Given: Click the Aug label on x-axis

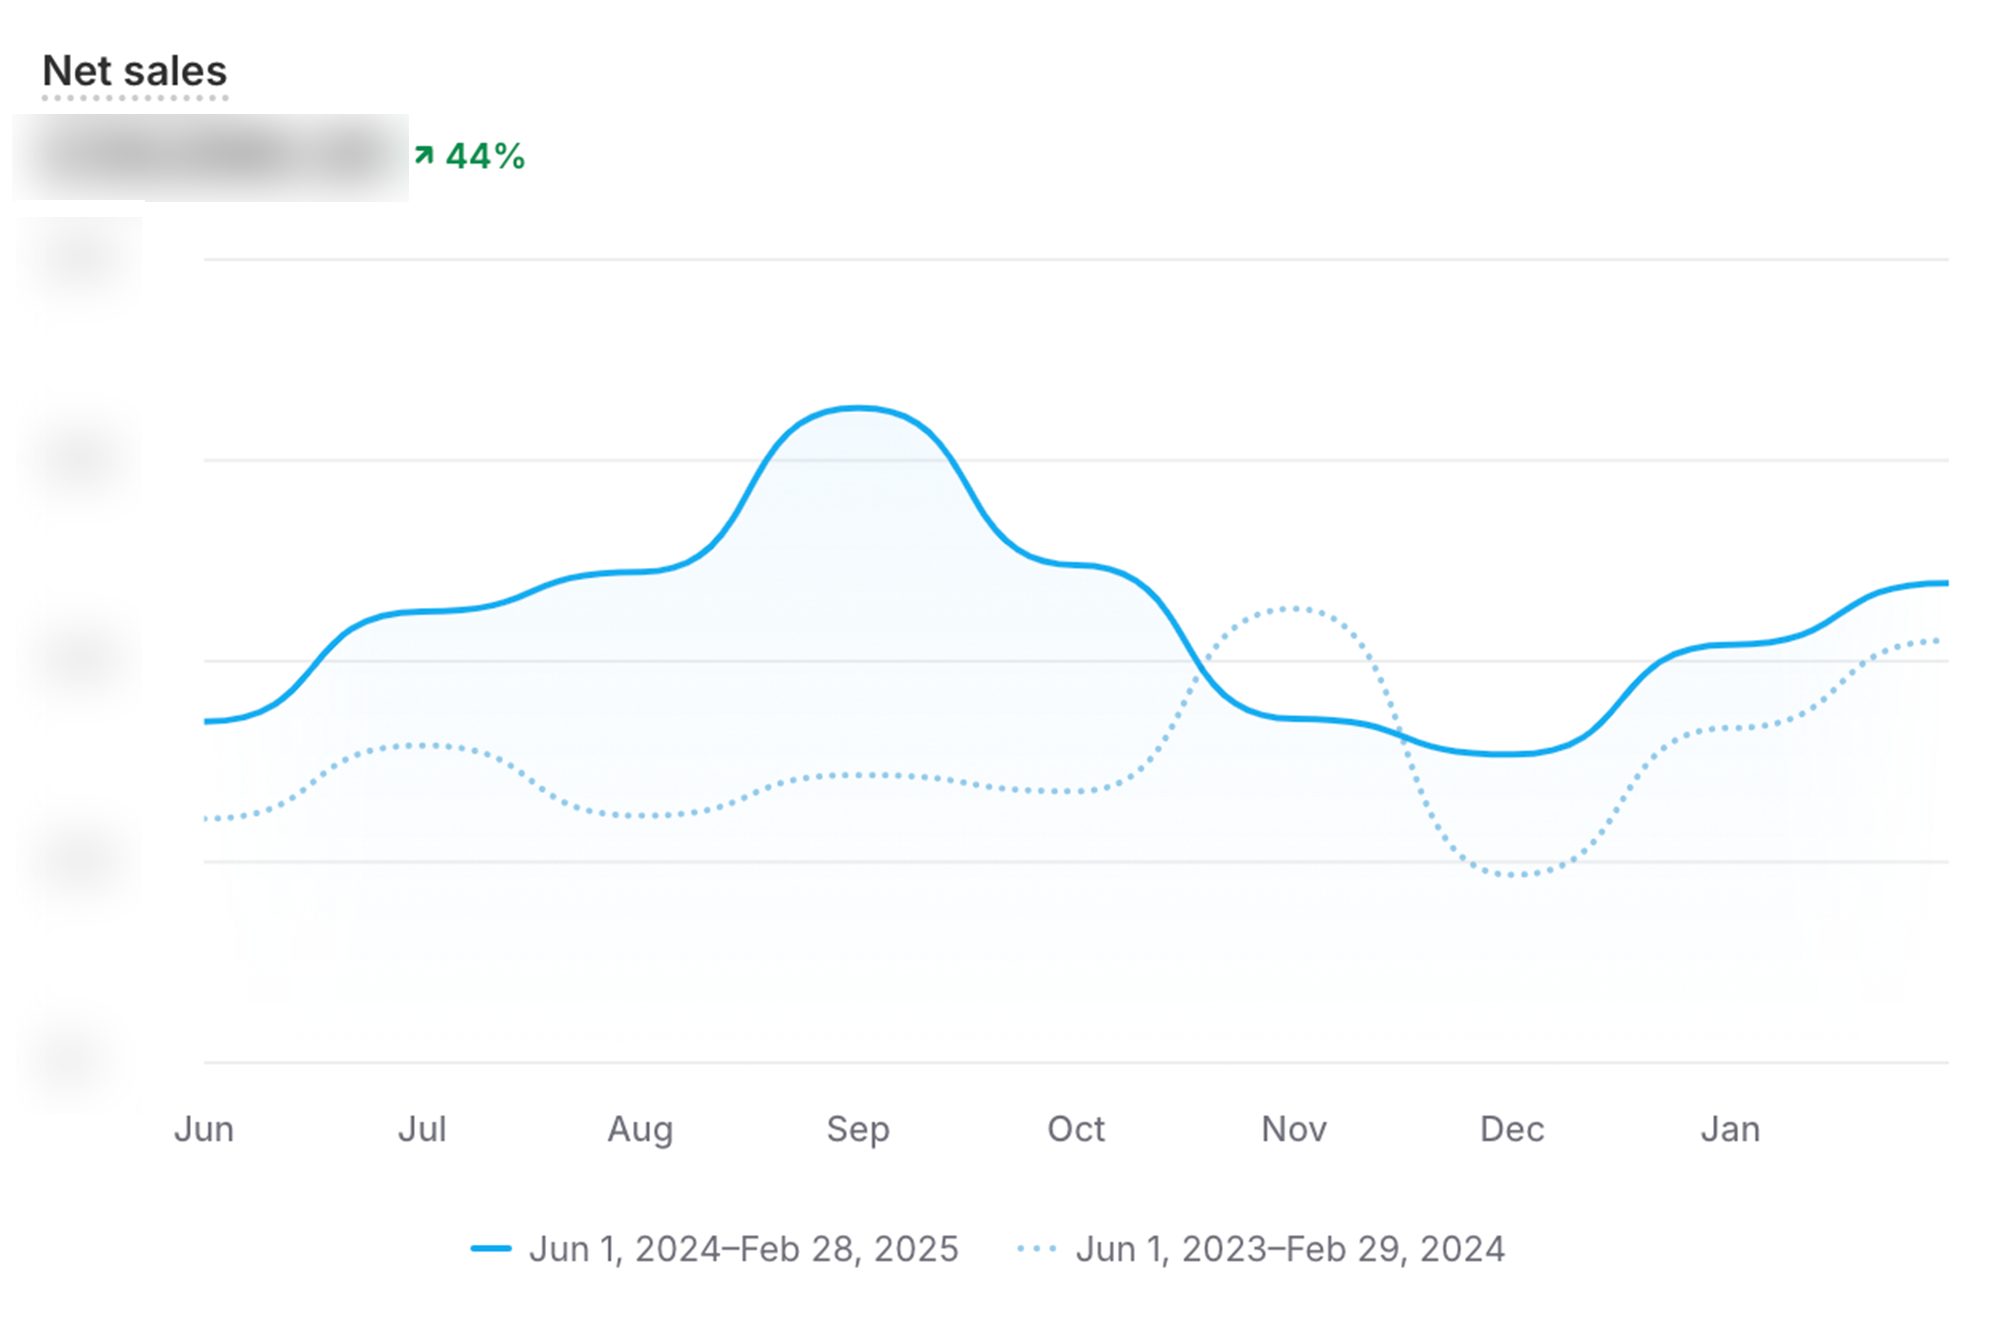Looking at the screenshot, I should point(640,1129).
